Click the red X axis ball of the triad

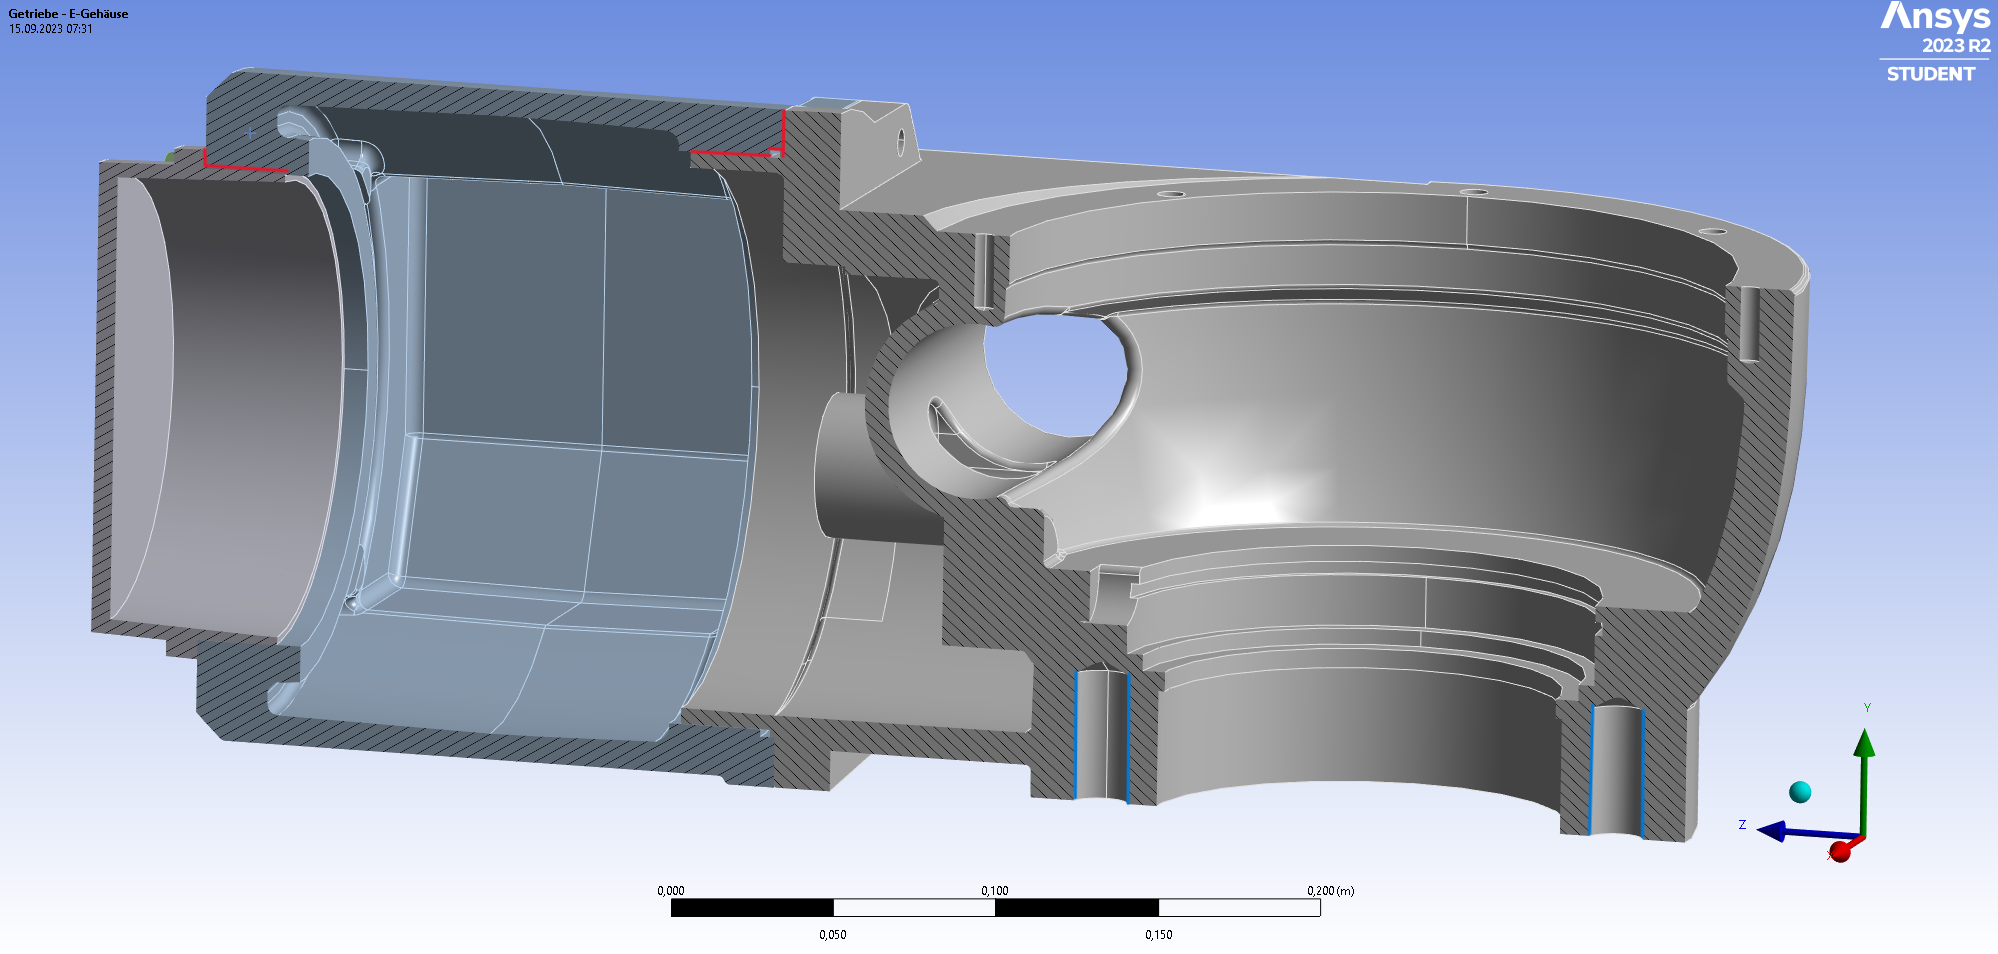click(x=1840, y=851)
